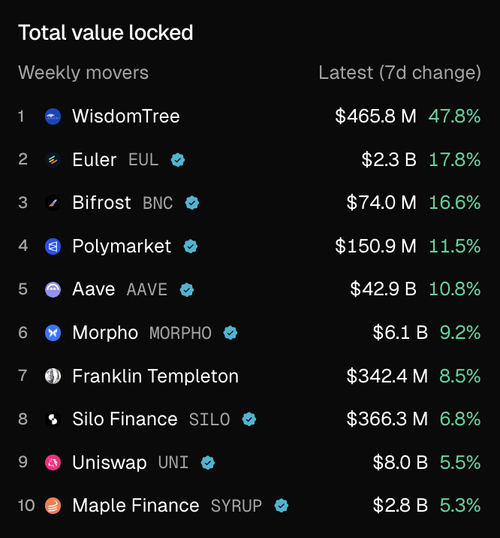Click the Latest (7d change) column header

pos(400,73)
